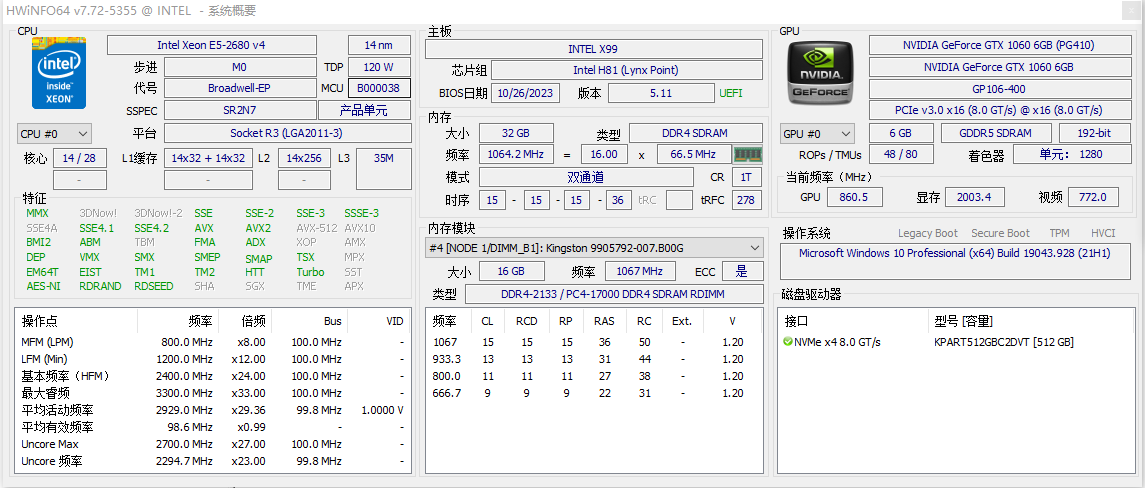The height and width of the screenshot is (488, 1145).
Task: Select the Intel H81 (Lynx Point) chipset field
Action: point(625,70)
